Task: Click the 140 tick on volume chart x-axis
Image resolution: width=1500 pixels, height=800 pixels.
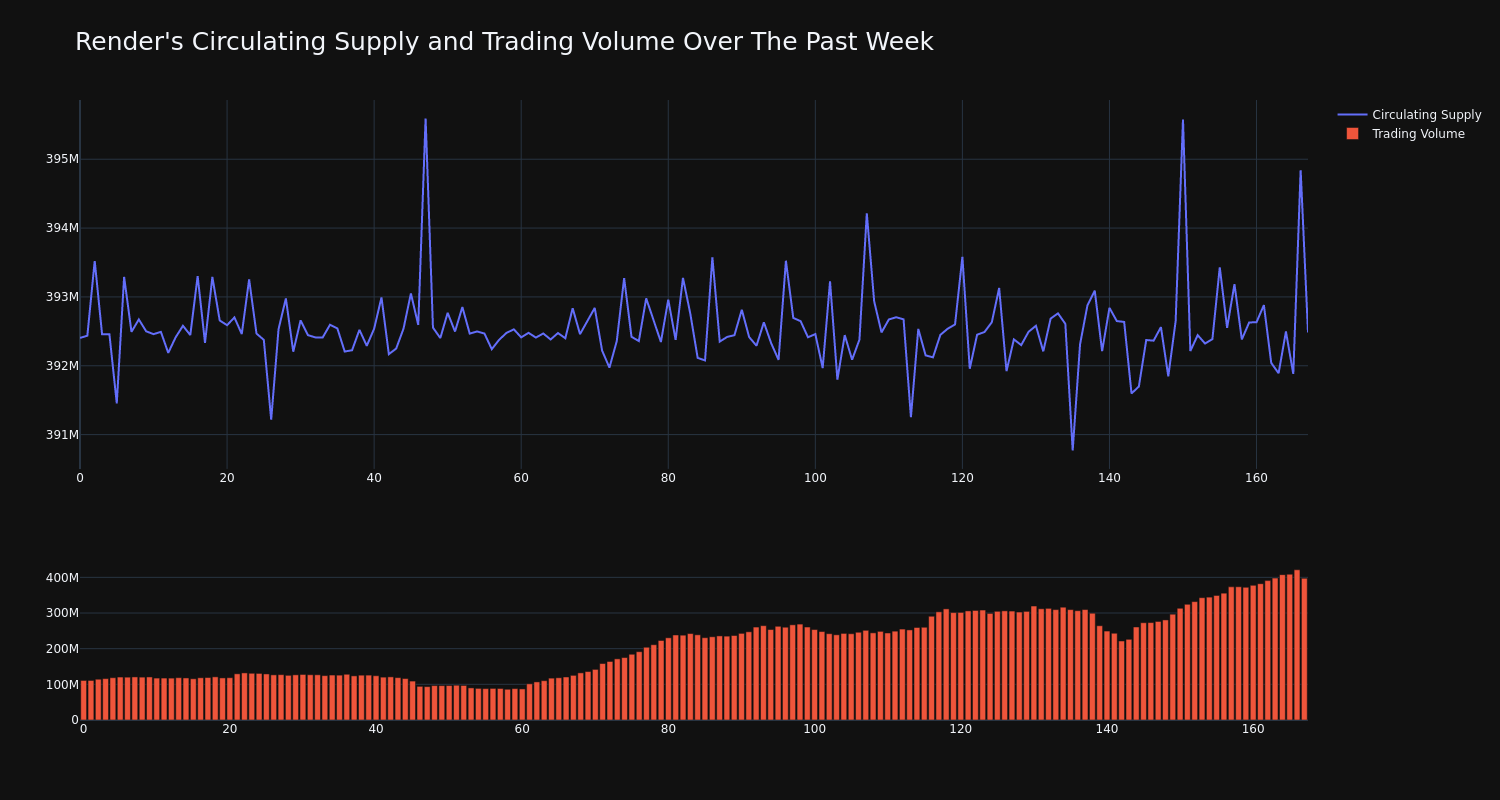Action: click(x=1107, y=729)
